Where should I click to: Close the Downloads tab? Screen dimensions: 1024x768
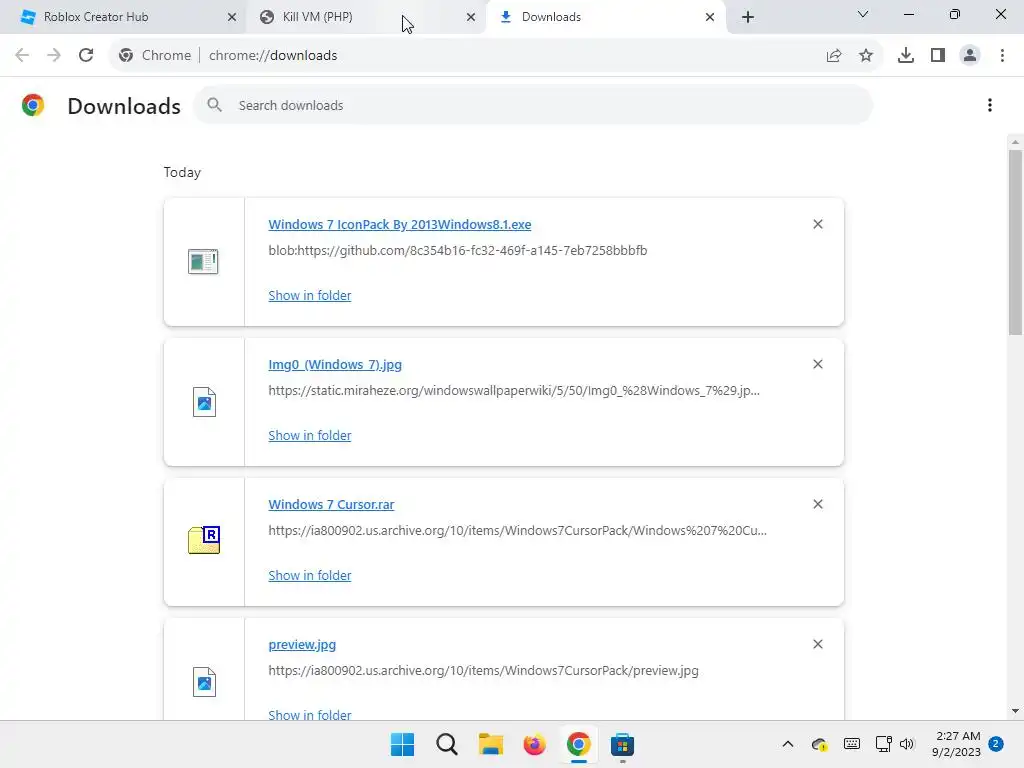[x=710, y=17]
